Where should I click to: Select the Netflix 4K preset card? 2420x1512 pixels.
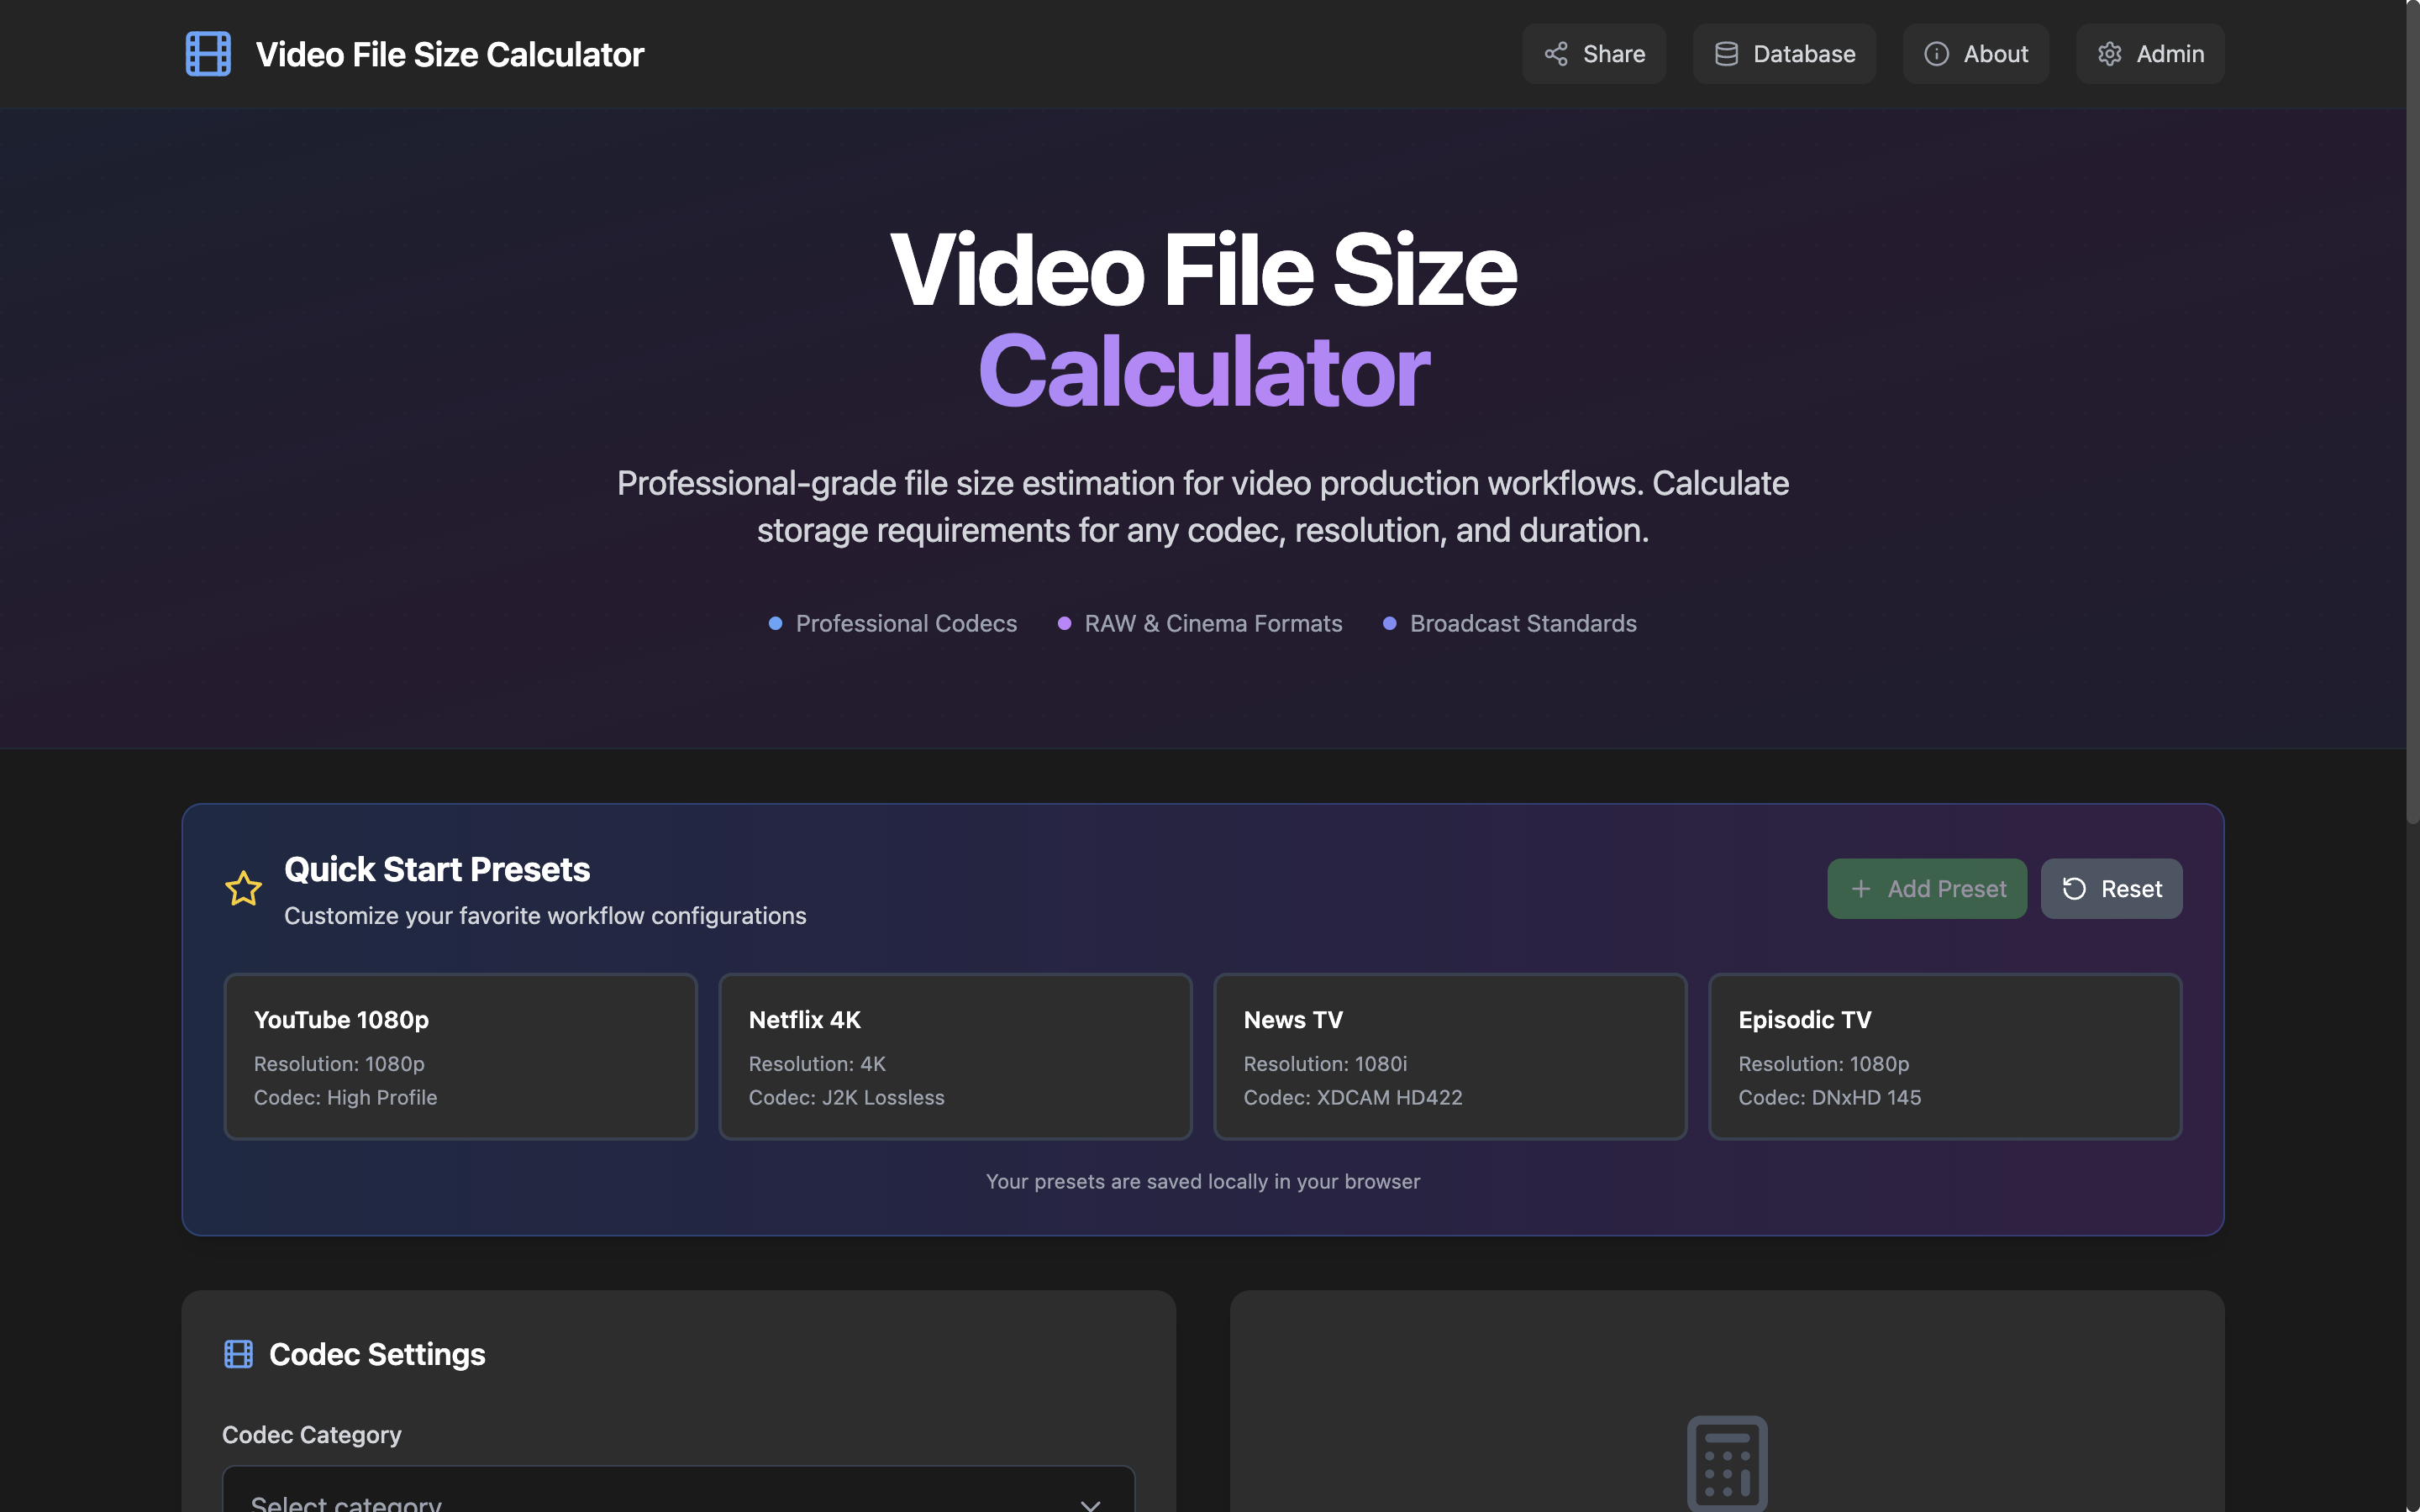pos(955,1056)
